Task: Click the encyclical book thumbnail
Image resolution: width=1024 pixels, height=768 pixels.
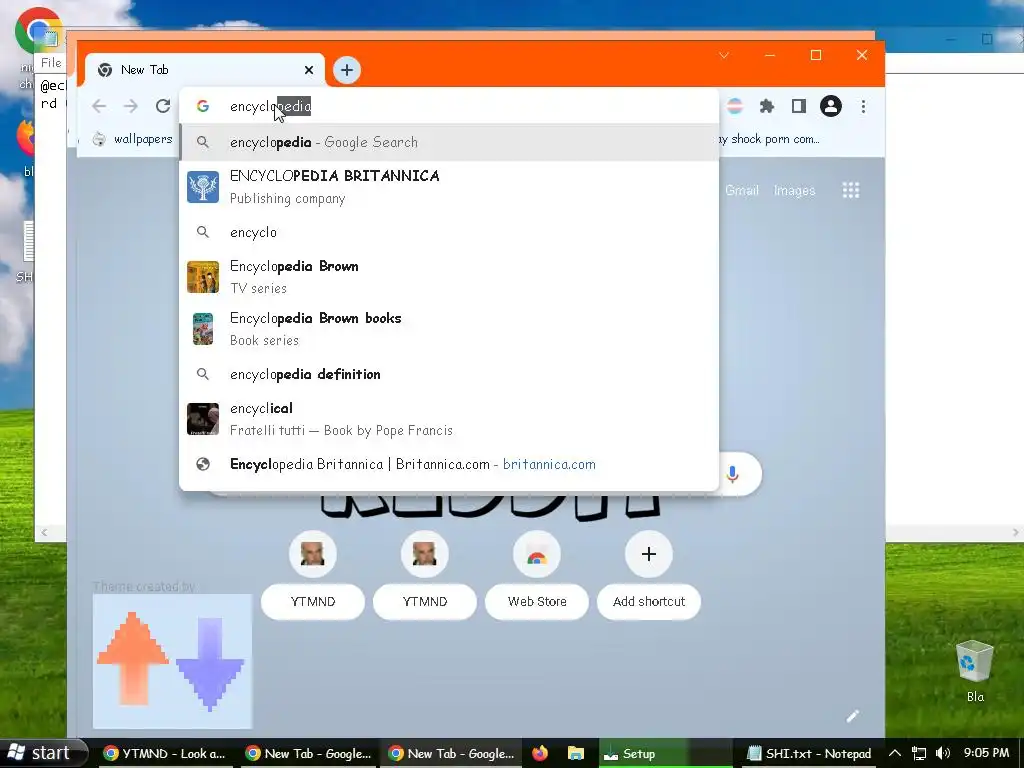Action: point(203,419)
